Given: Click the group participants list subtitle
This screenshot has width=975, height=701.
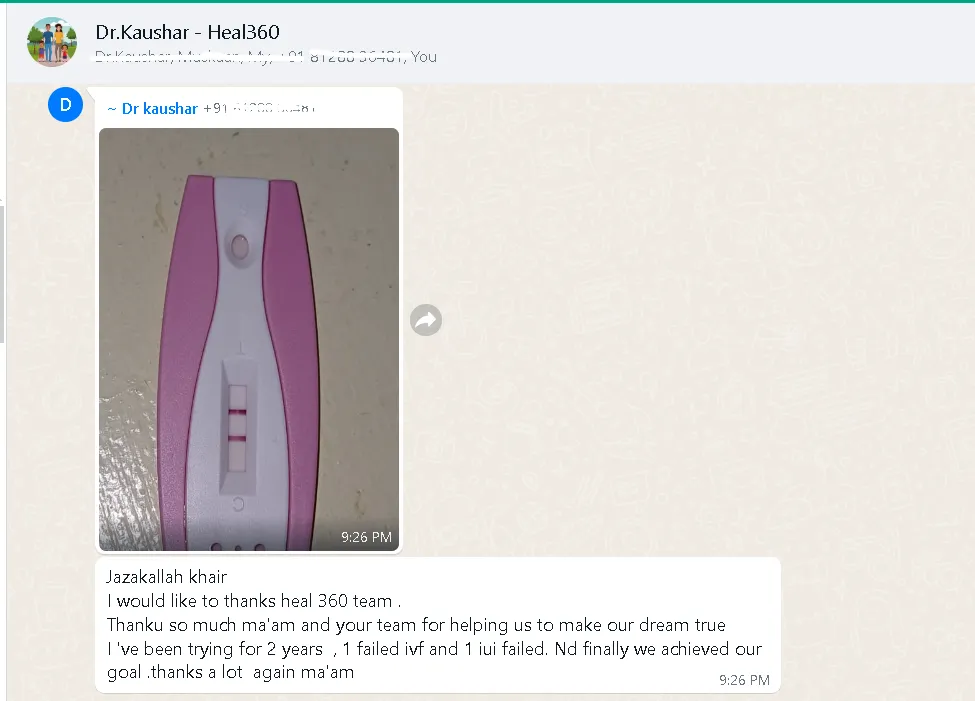Looking at the screenshot, I should click(266, 57).
